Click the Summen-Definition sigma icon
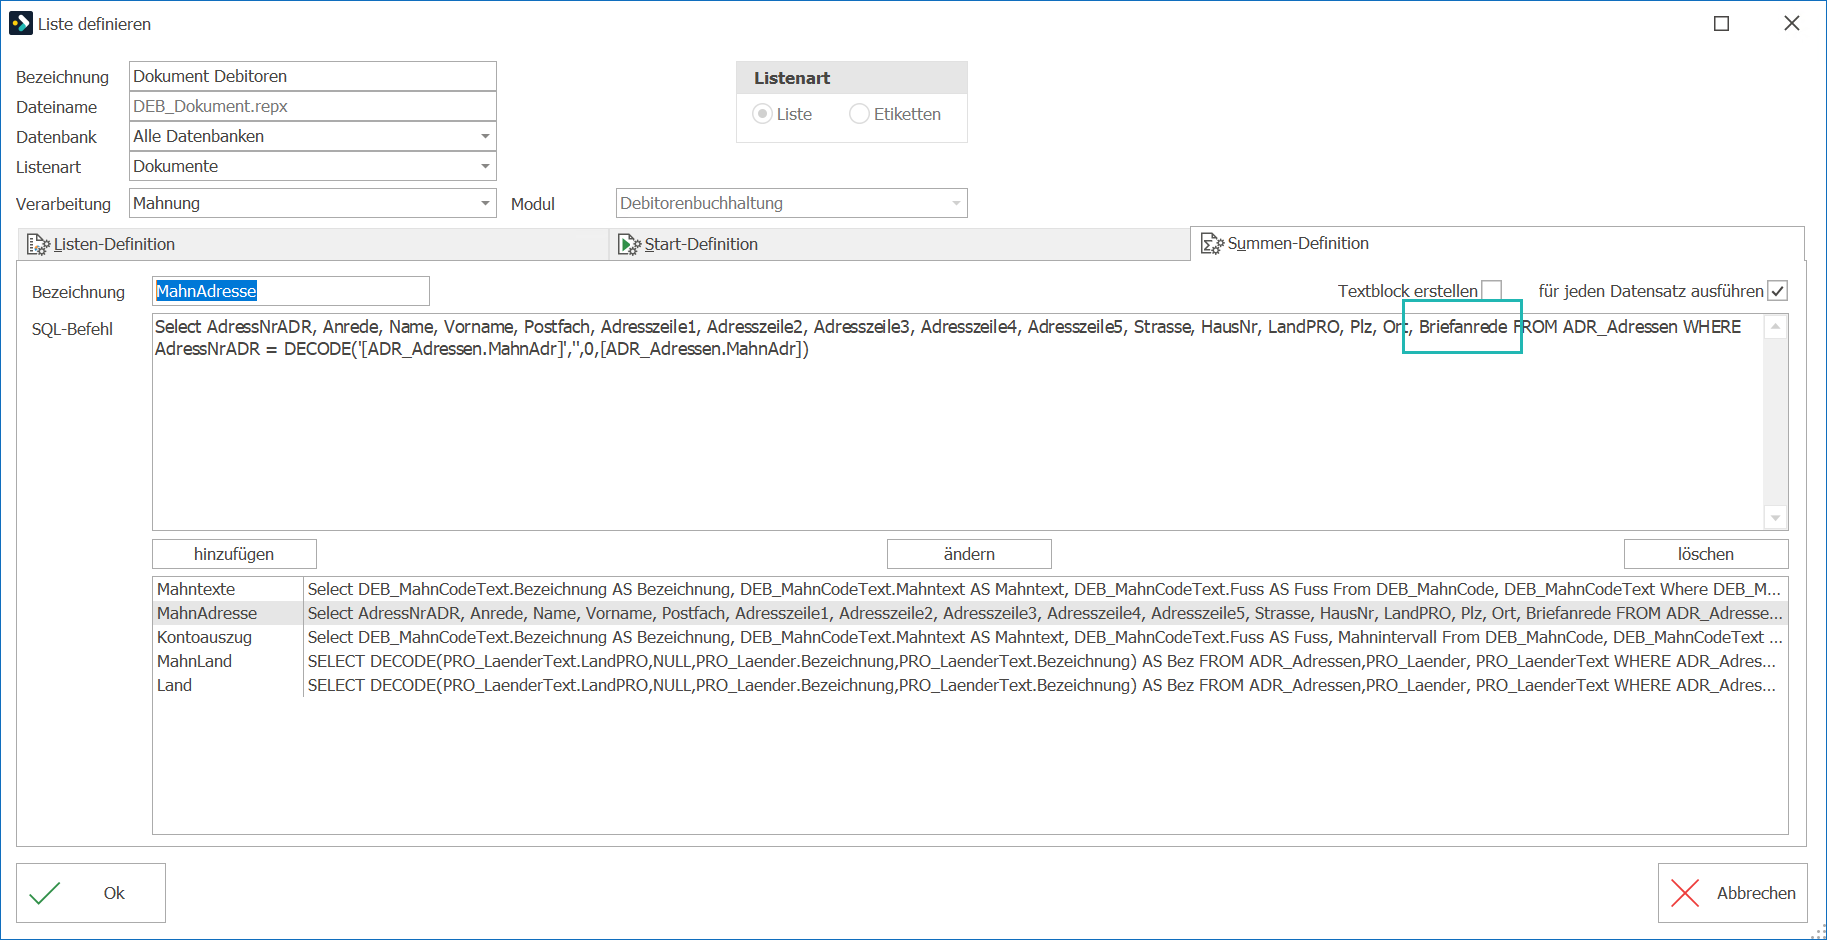 (x=1212, y=244)
